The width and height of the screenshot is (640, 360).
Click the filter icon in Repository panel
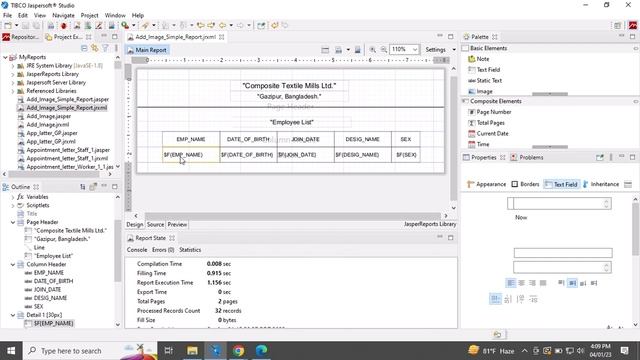coord(105,48)
